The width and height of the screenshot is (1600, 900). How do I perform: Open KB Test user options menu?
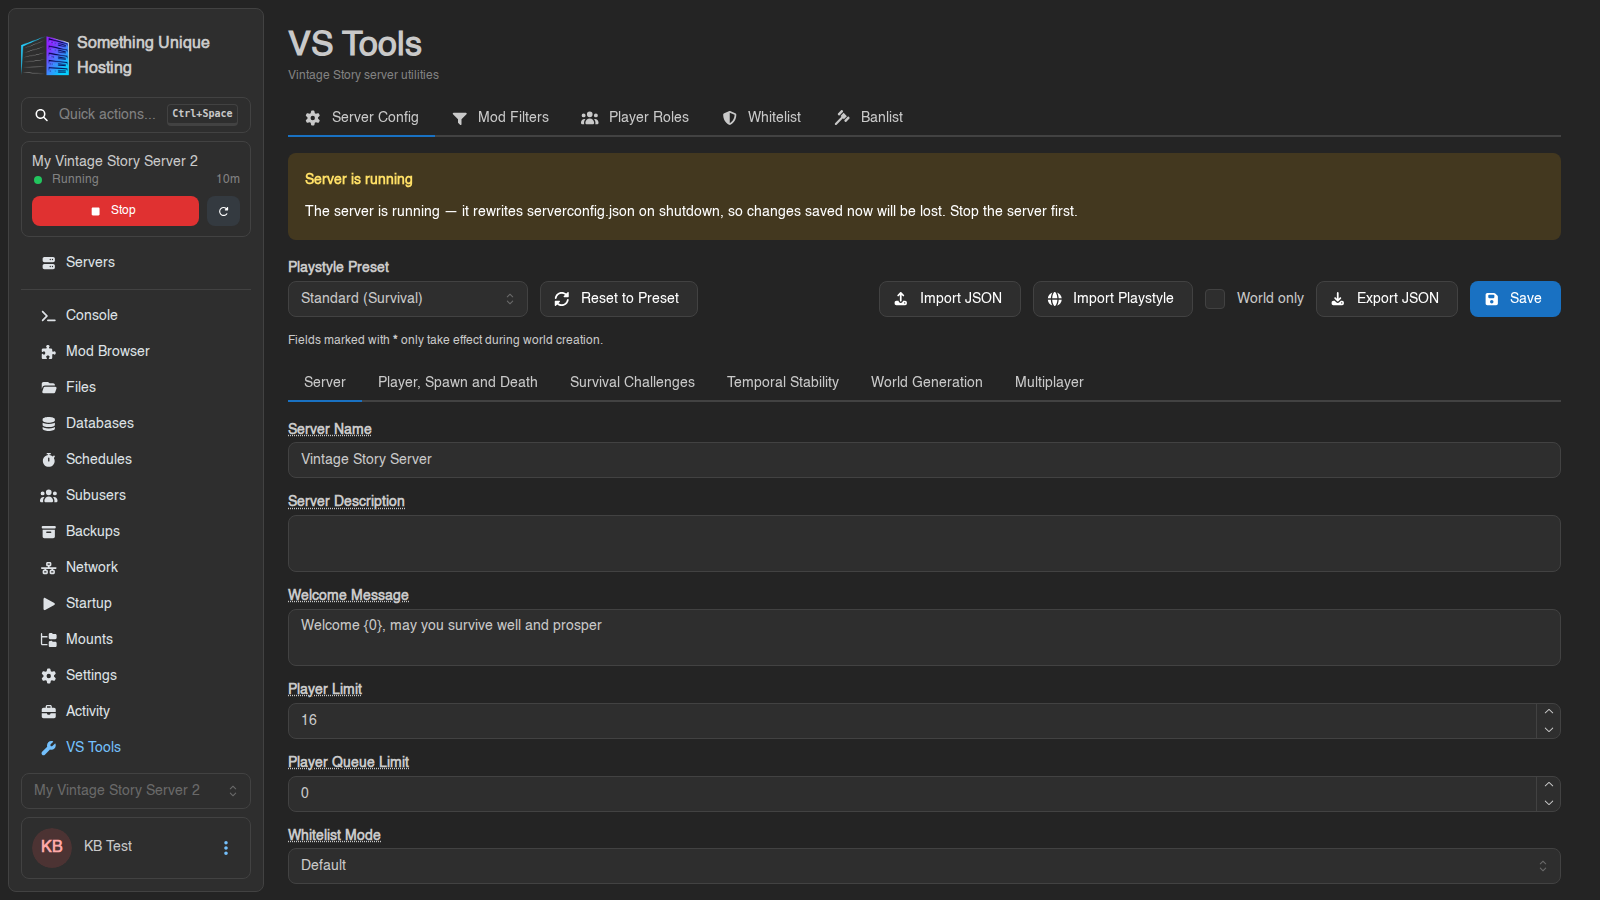pyautogui.click(x=226, y=848)
